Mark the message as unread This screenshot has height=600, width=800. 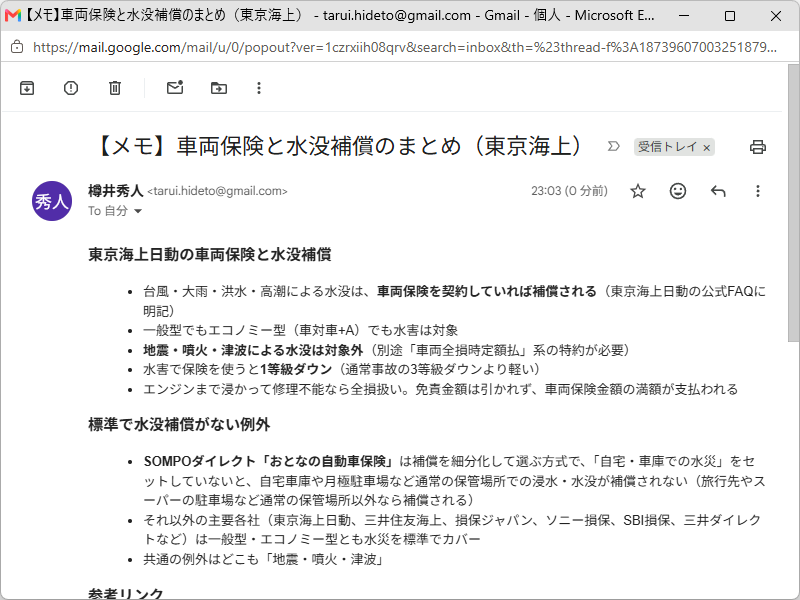coord(175,88)
